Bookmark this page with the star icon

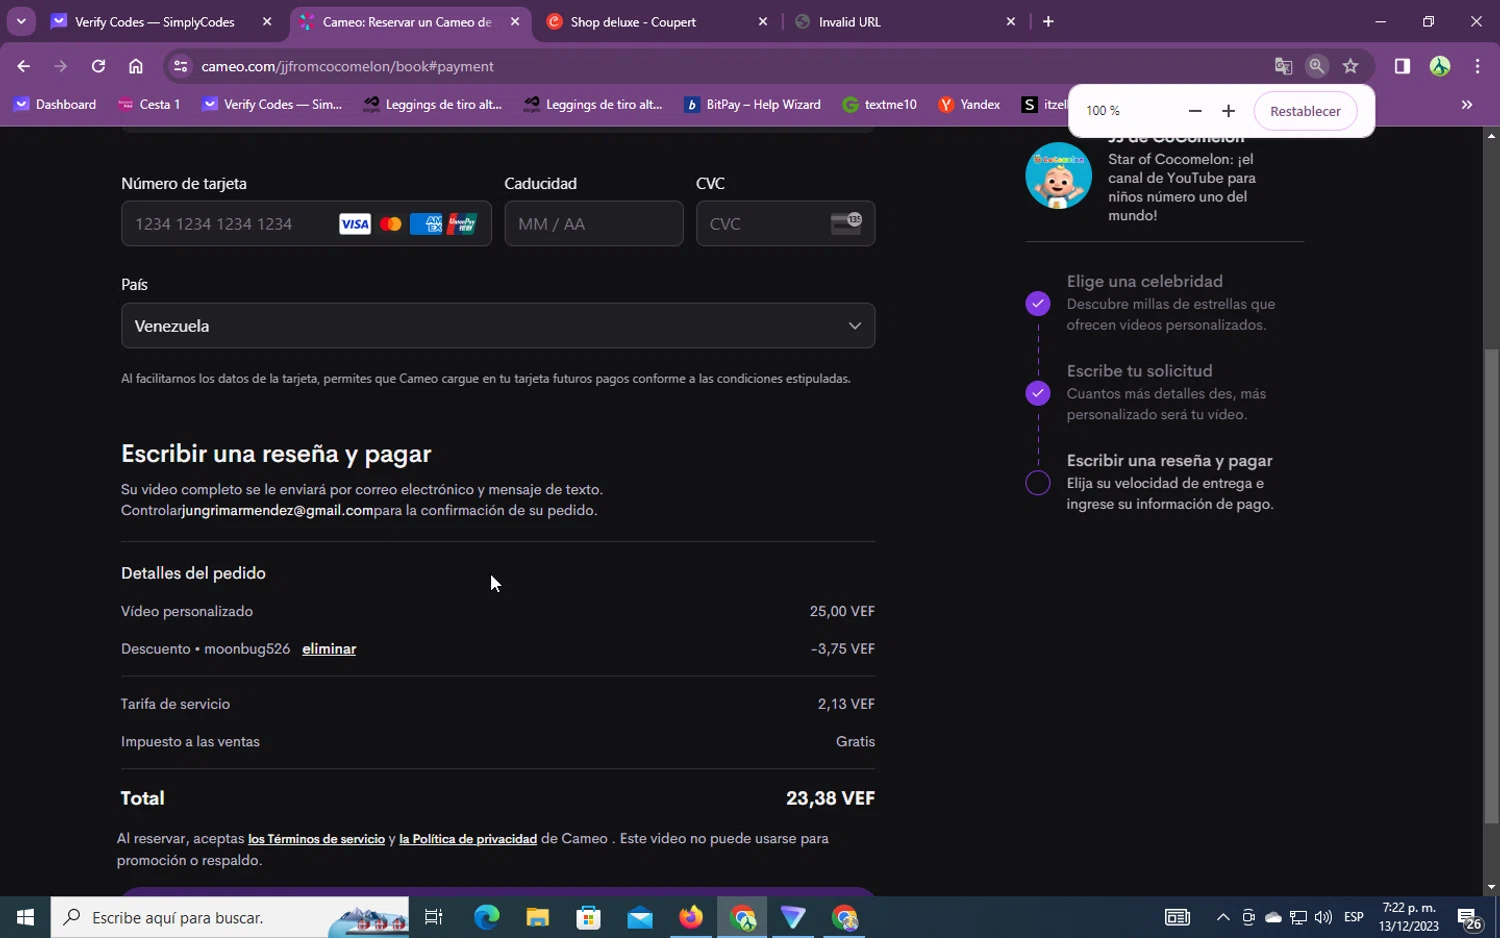[1351, 66]
